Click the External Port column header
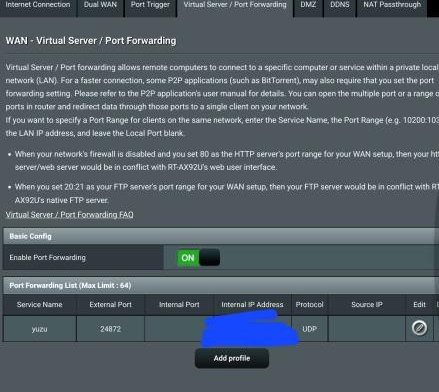The image size is (439, 392). click(110, 305)
